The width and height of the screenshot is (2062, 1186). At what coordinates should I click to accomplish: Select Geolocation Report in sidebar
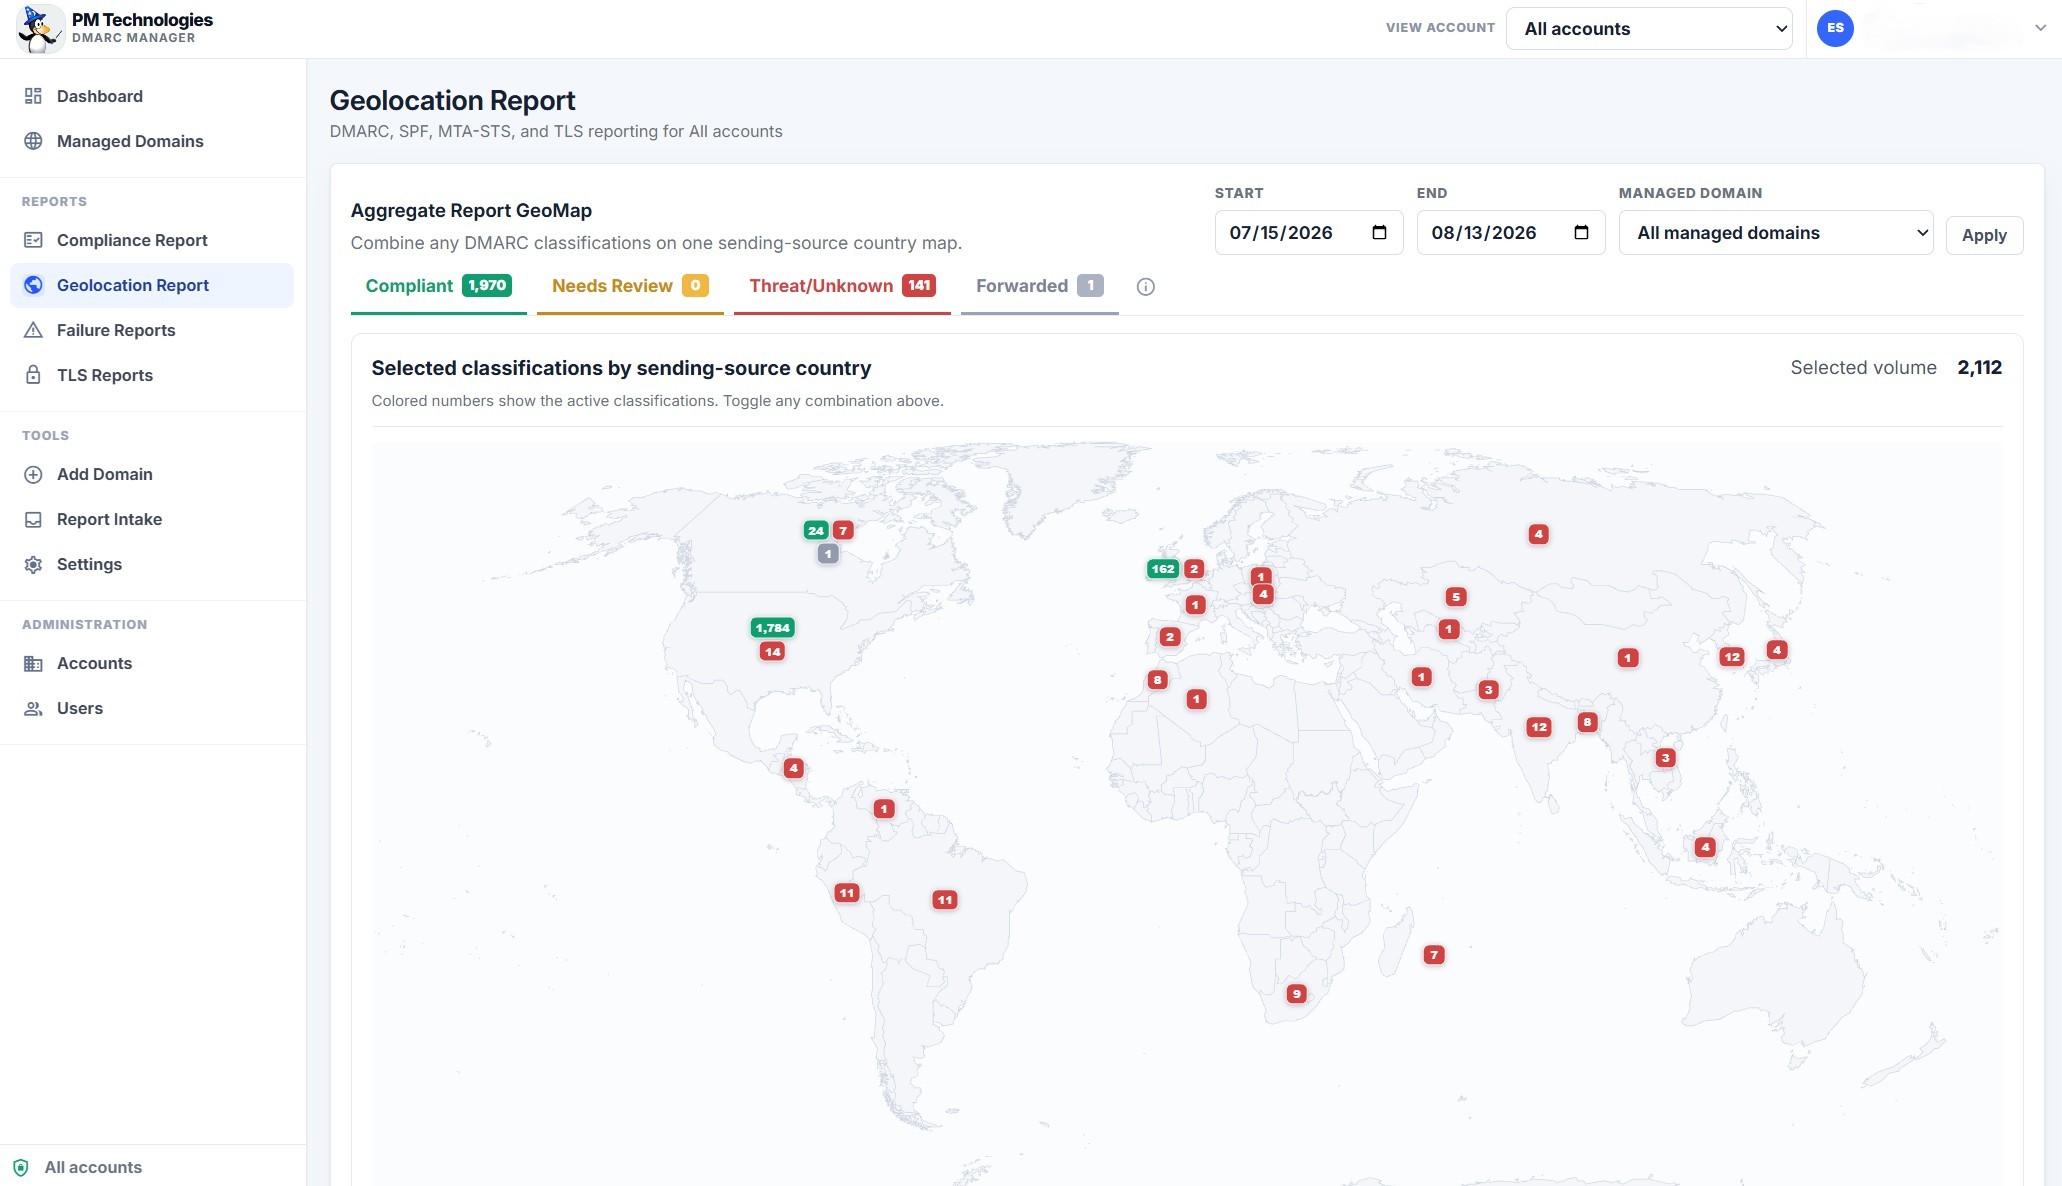point(152,285)
